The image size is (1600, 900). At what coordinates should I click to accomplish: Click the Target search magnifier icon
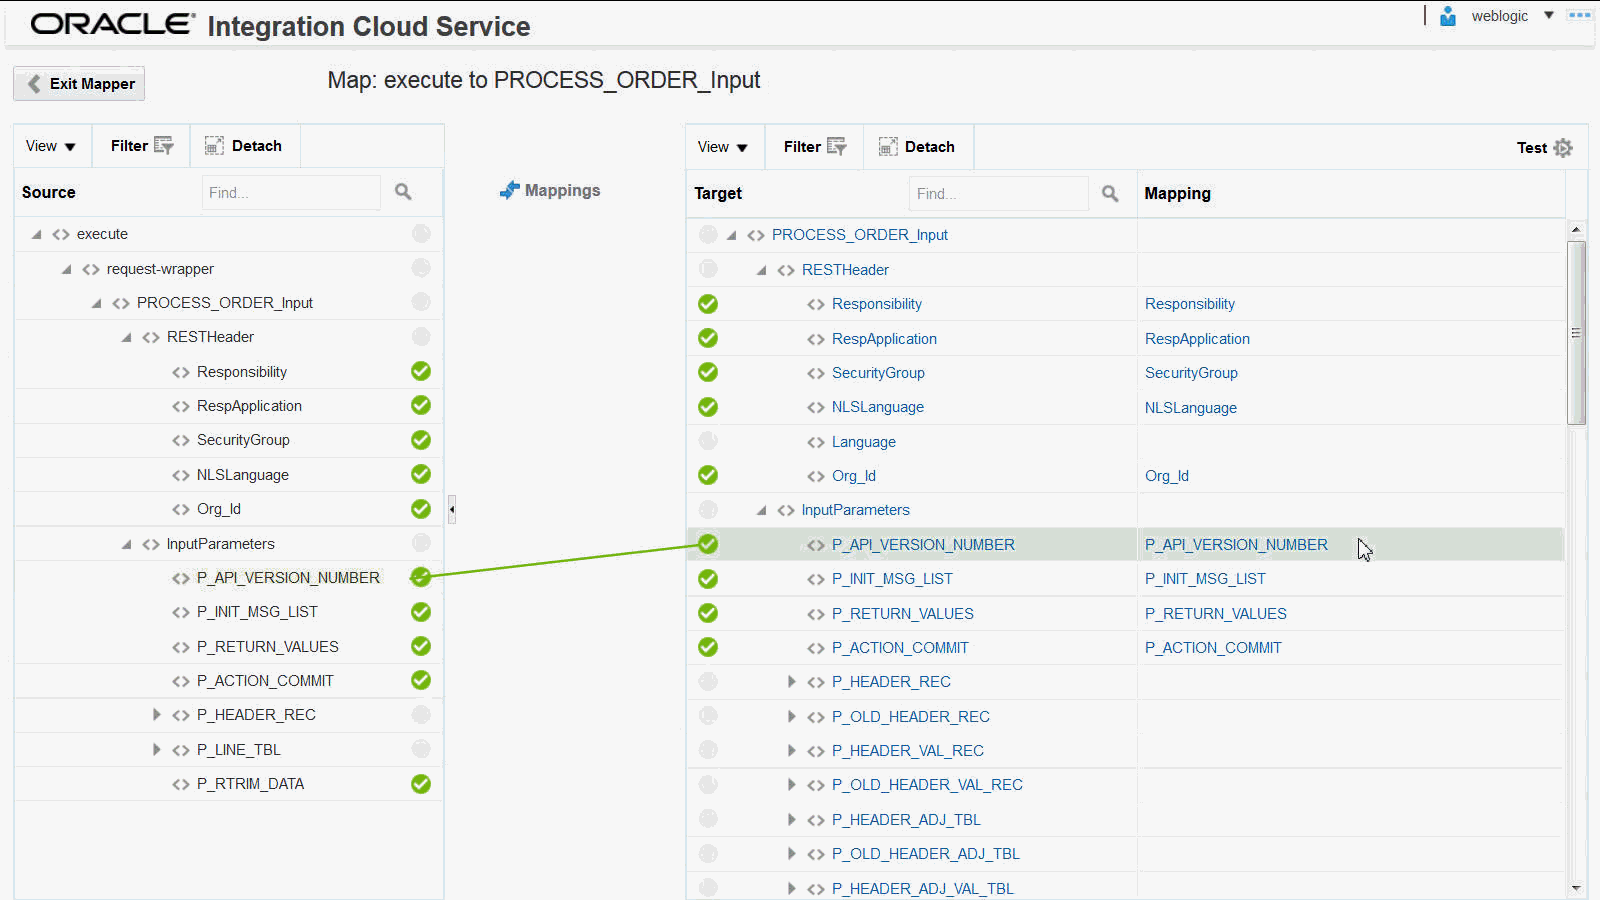point(1110,193)
